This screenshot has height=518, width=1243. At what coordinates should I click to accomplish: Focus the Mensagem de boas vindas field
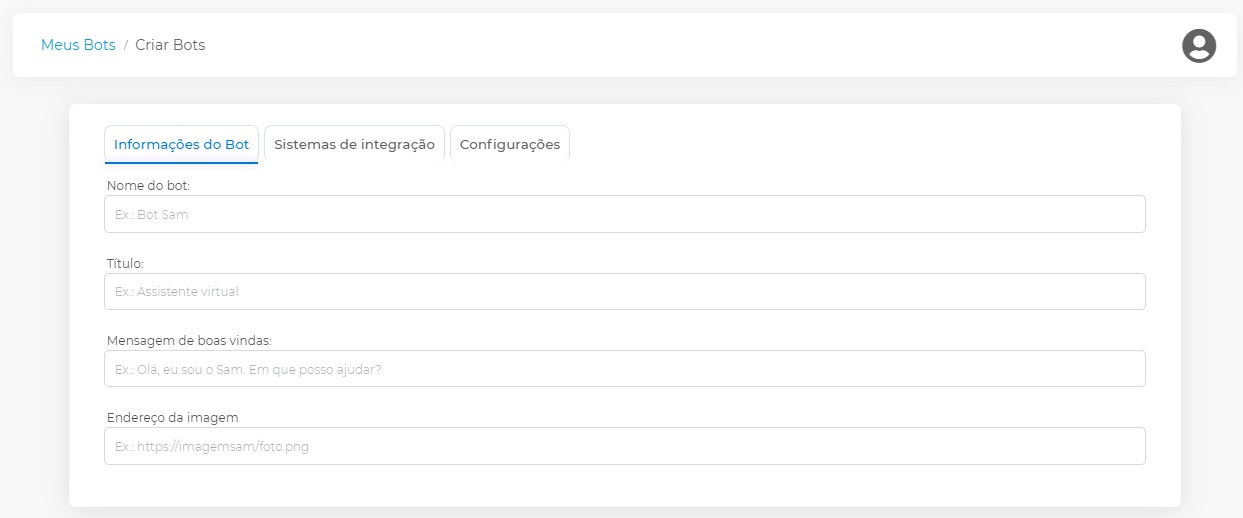624,369
